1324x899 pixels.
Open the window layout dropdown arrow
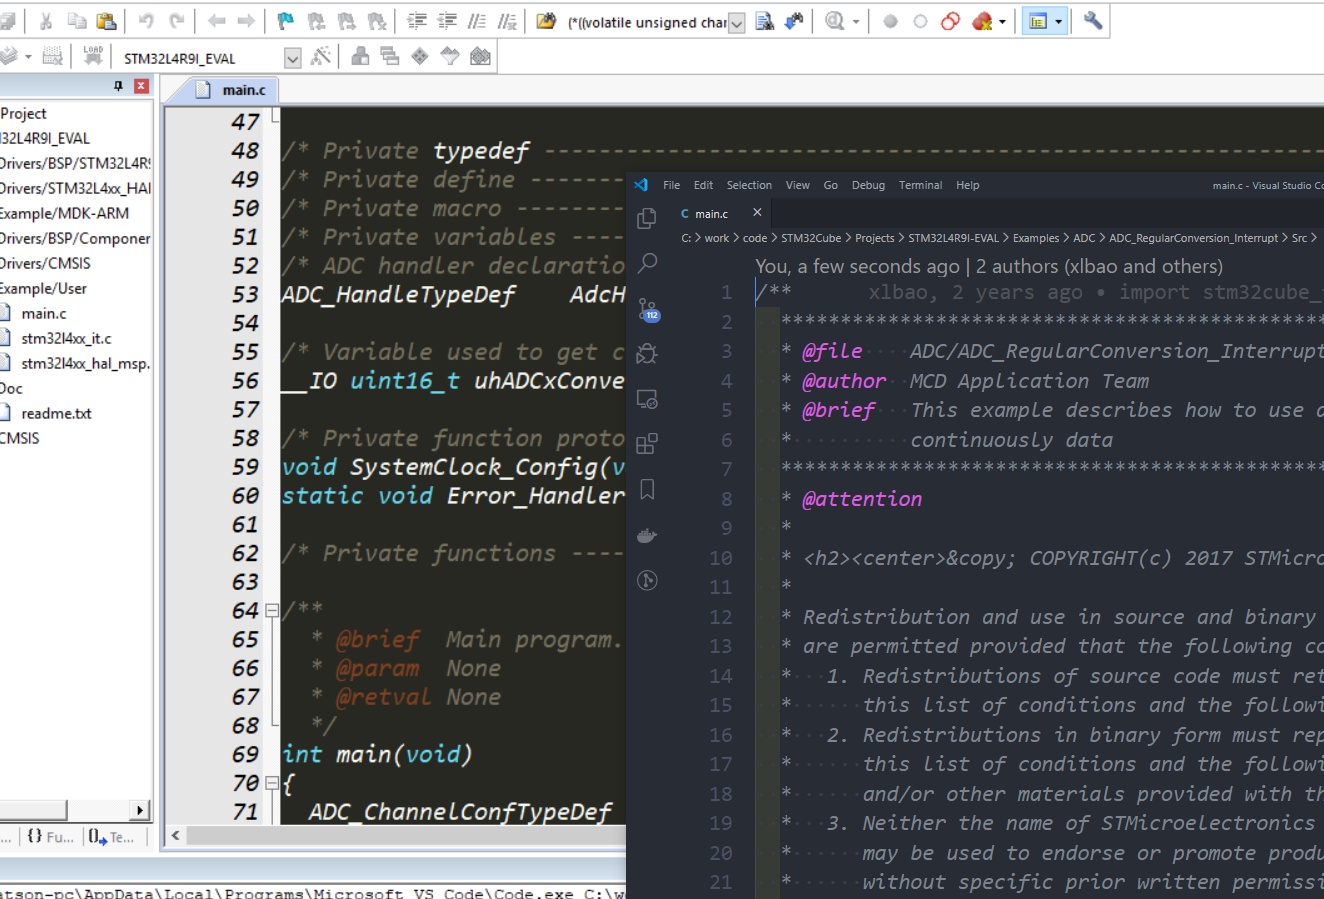[1058, 22]
